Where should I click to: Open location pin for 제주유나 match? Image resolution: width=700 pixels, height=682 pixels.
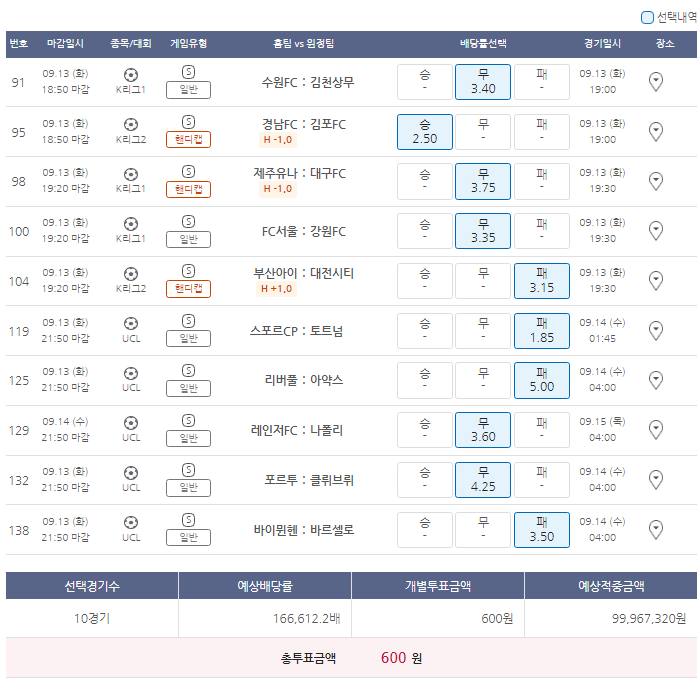coord(656,181)
